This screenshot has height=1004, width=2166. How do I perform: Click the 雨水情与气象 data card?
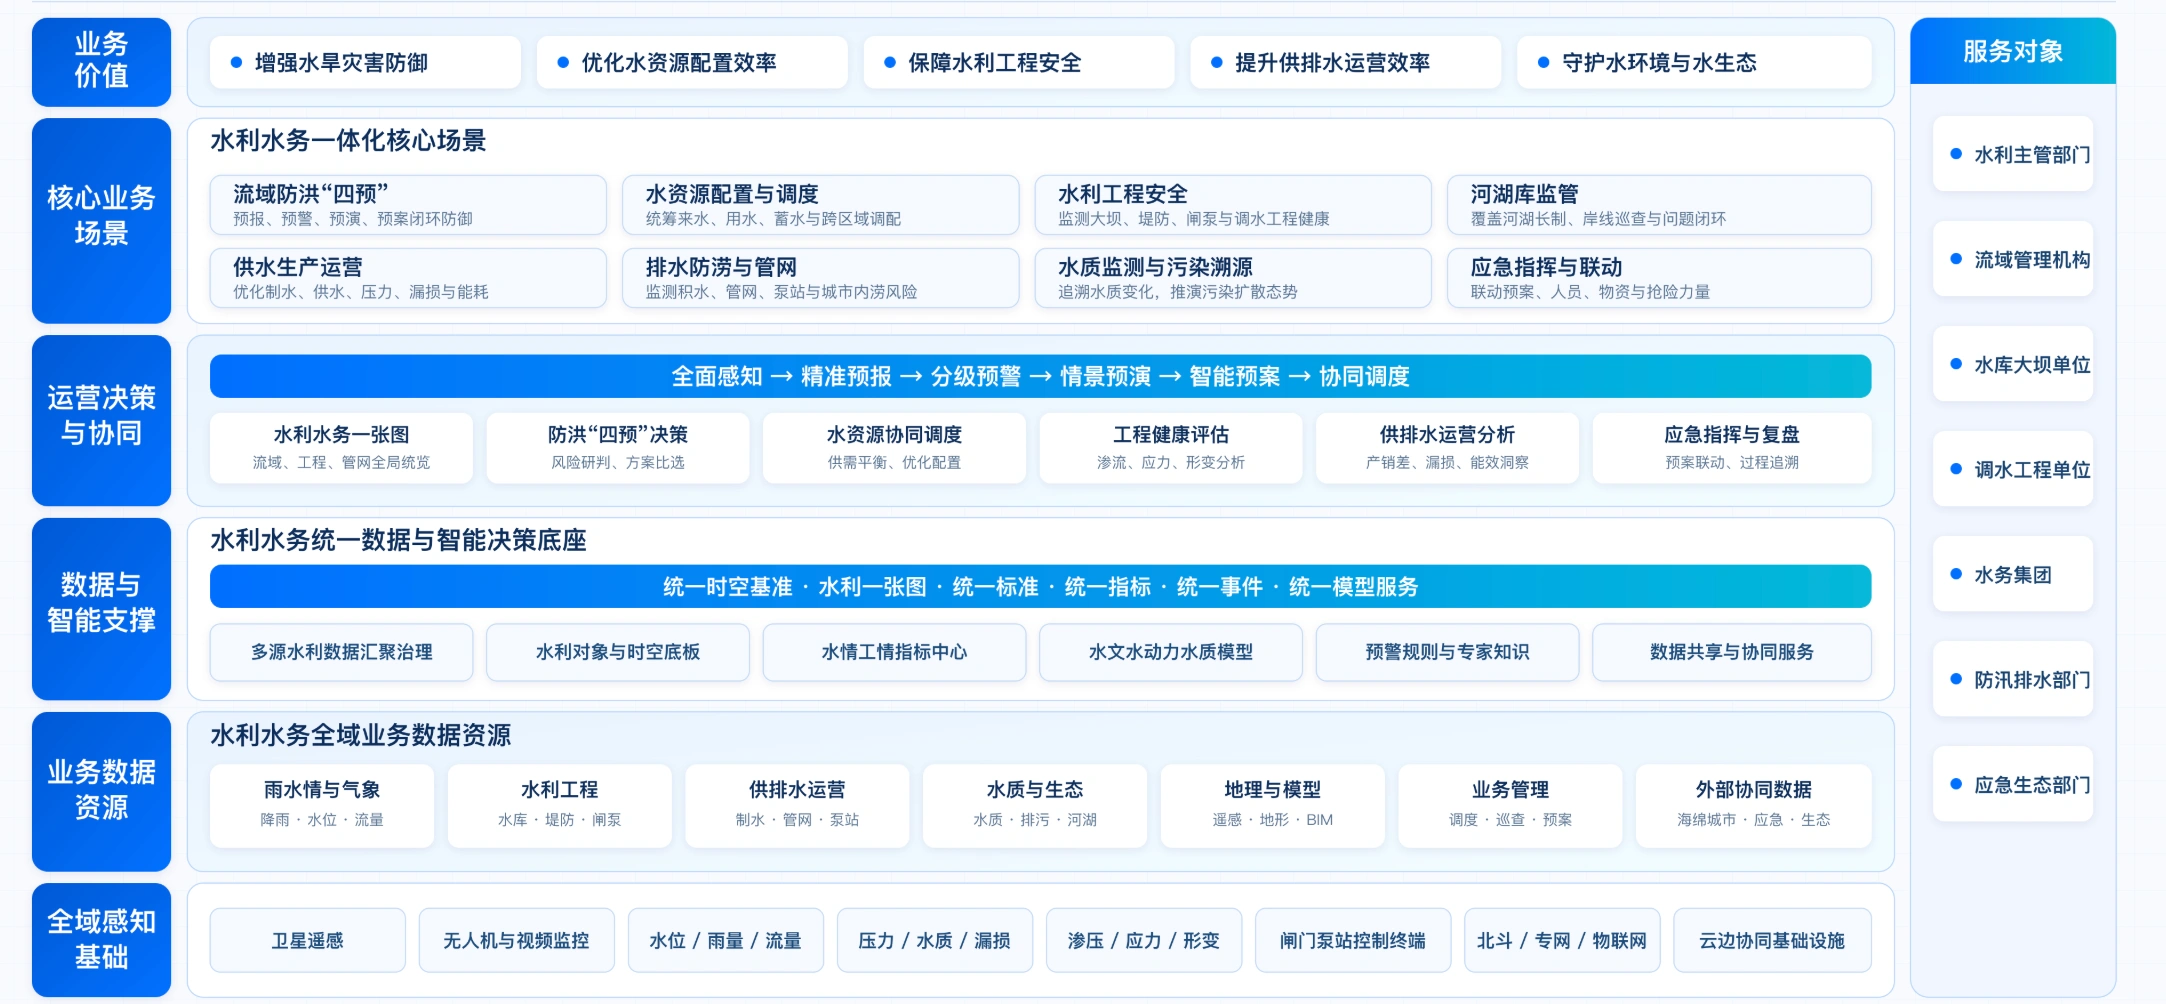(x=322, y=806)
